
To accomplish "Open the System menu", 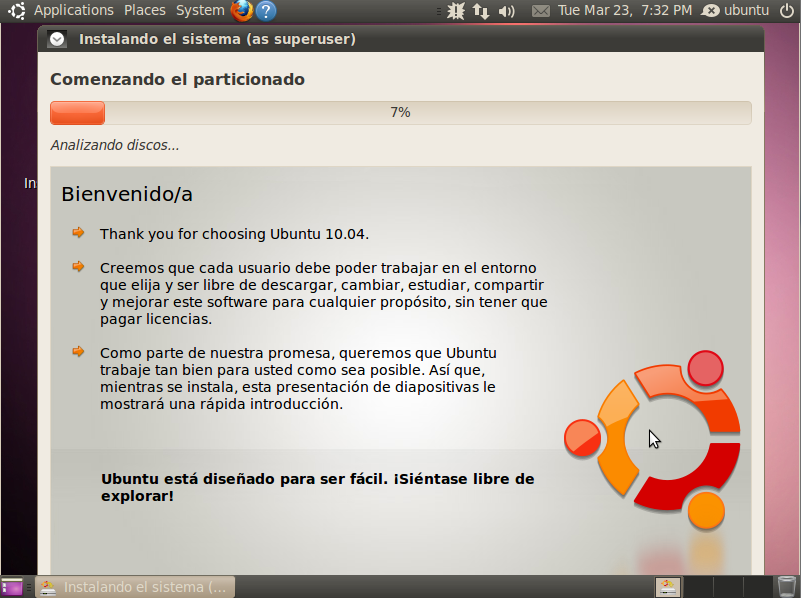I will 200,10.
